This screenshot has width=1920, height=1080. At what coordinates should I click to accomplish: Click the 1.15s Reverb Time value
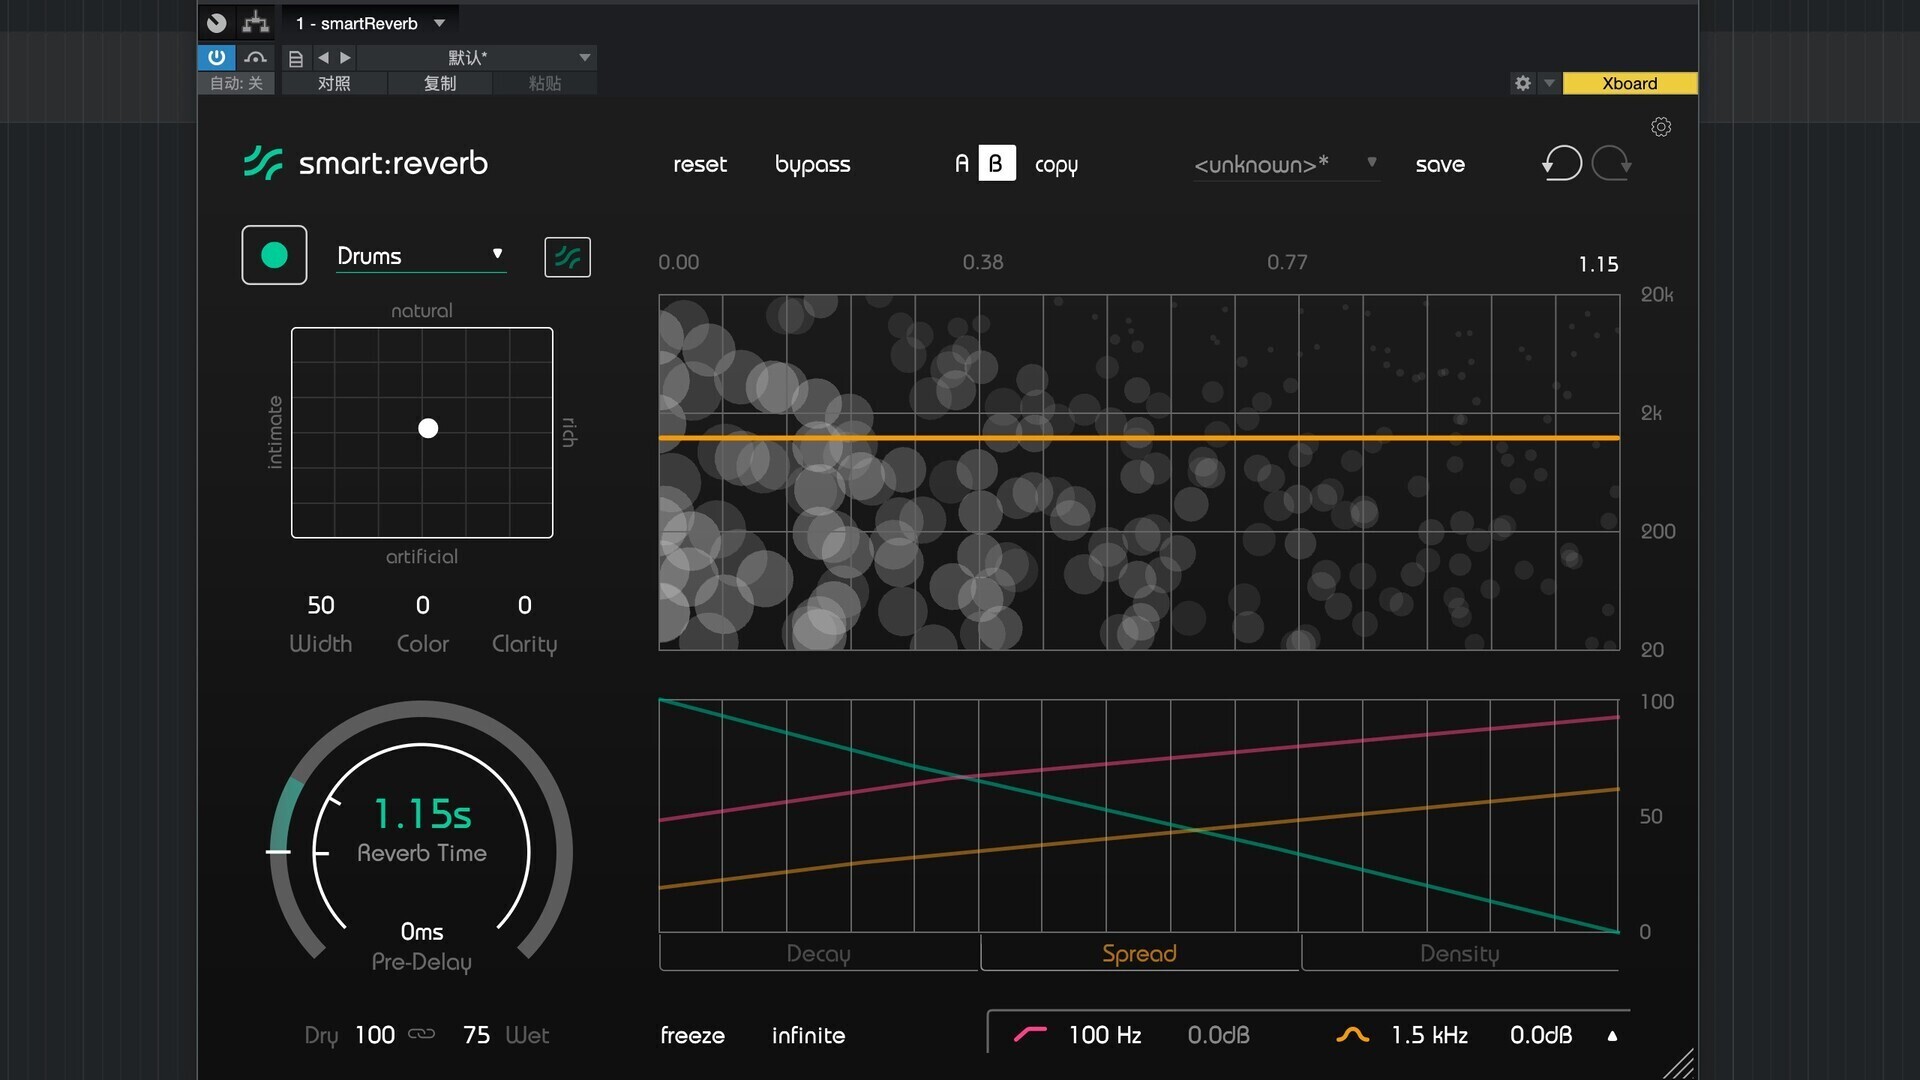[422, 814]
